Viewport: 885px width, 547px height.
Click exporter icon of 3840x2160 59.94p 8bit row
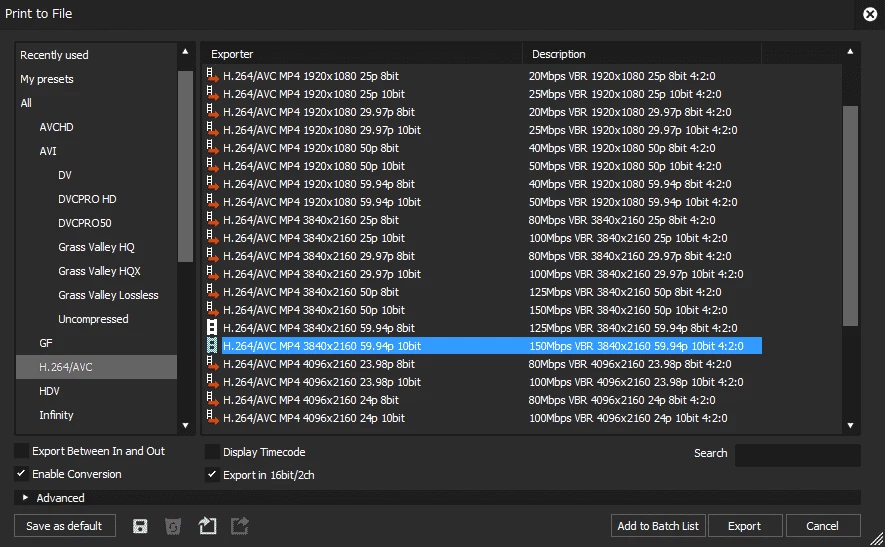tap(212, 328)
